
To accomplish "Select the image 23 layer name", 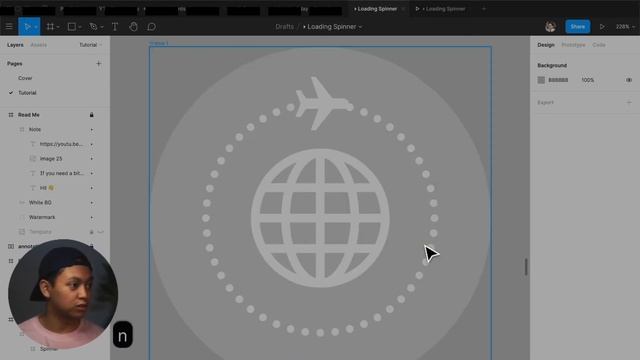I will coord(51,159).
